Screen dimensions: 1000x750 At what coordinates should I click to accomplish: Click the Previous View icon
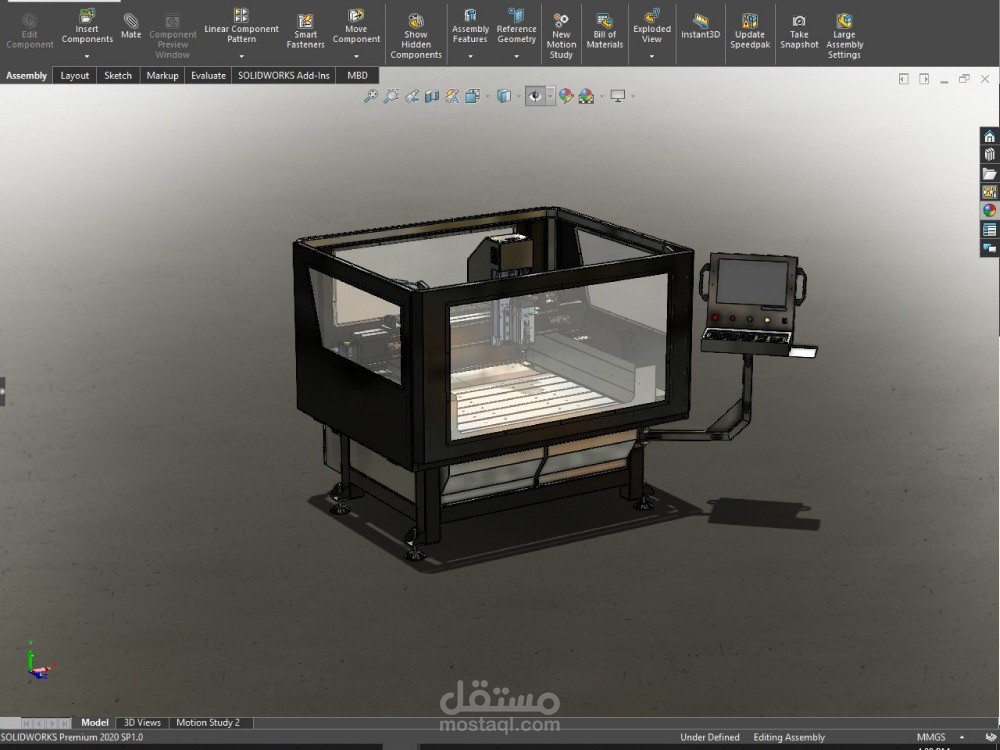(x=412, y=96)
